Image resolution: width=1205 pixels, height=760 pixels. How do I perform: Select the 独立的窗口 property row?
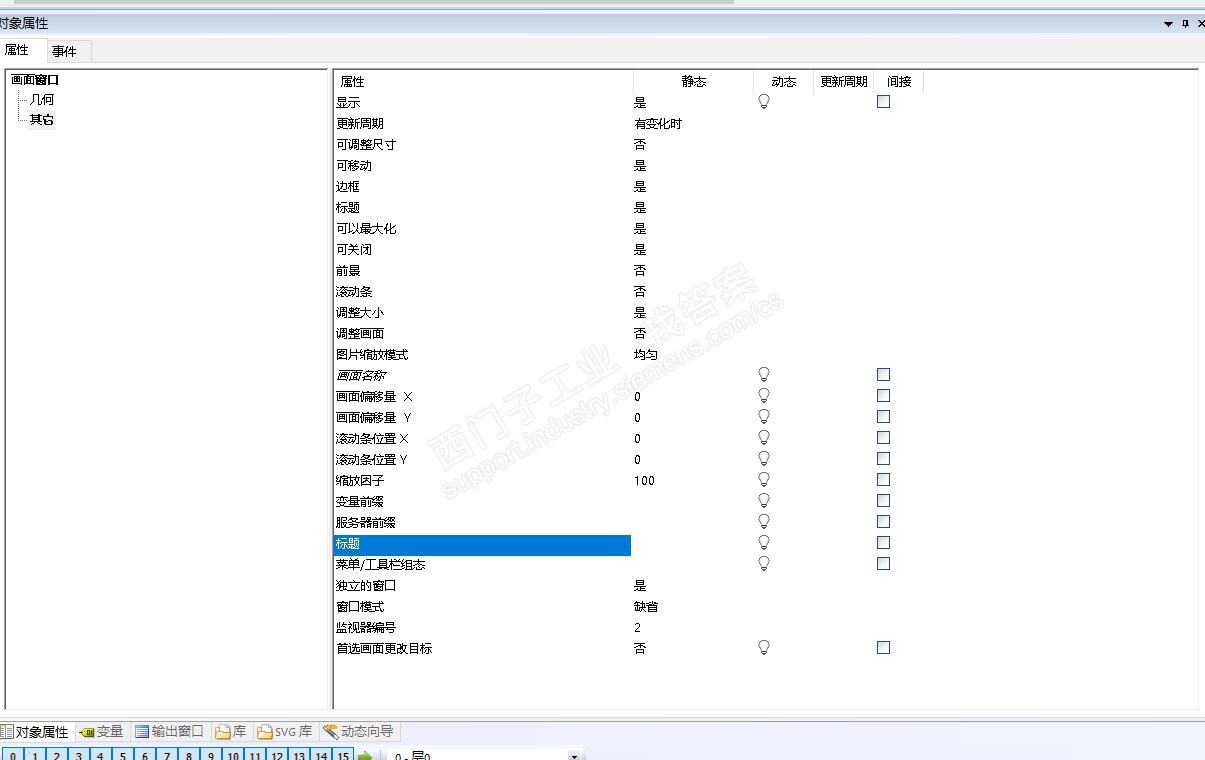coord(482,586)
